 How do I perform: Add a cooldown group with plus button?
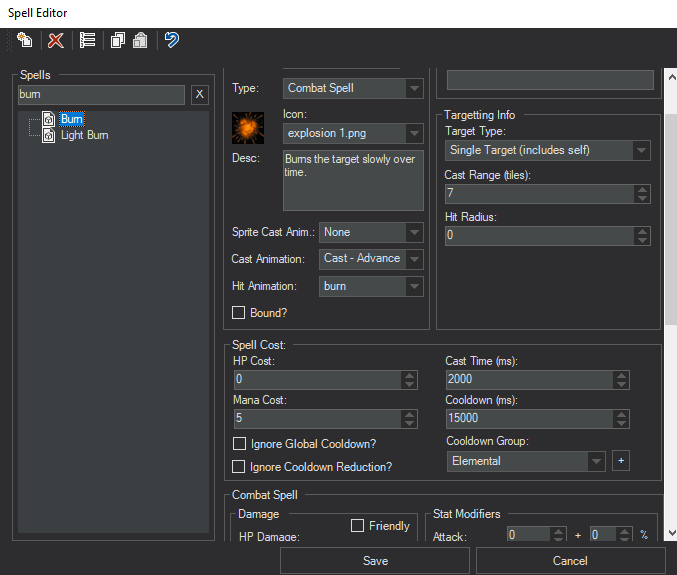coord(621,461)
